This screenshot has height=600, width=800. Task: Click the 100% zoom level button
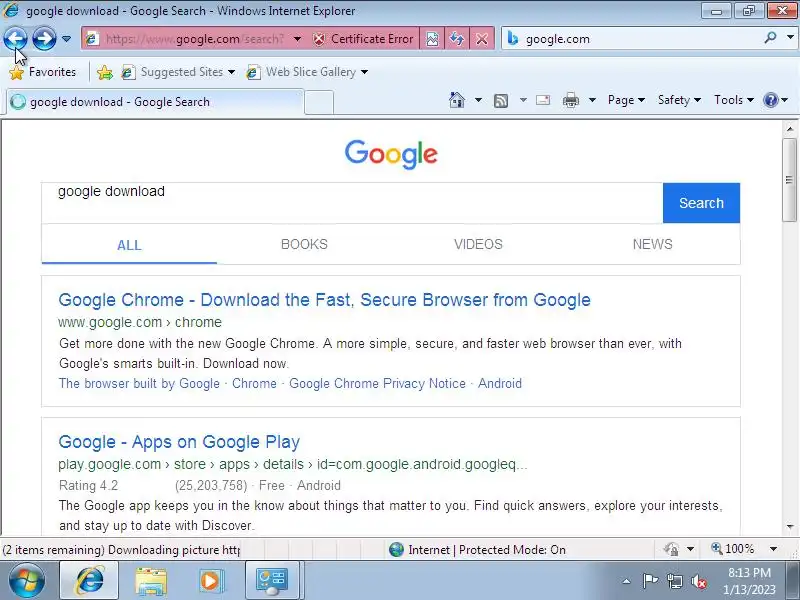[732, 549]
